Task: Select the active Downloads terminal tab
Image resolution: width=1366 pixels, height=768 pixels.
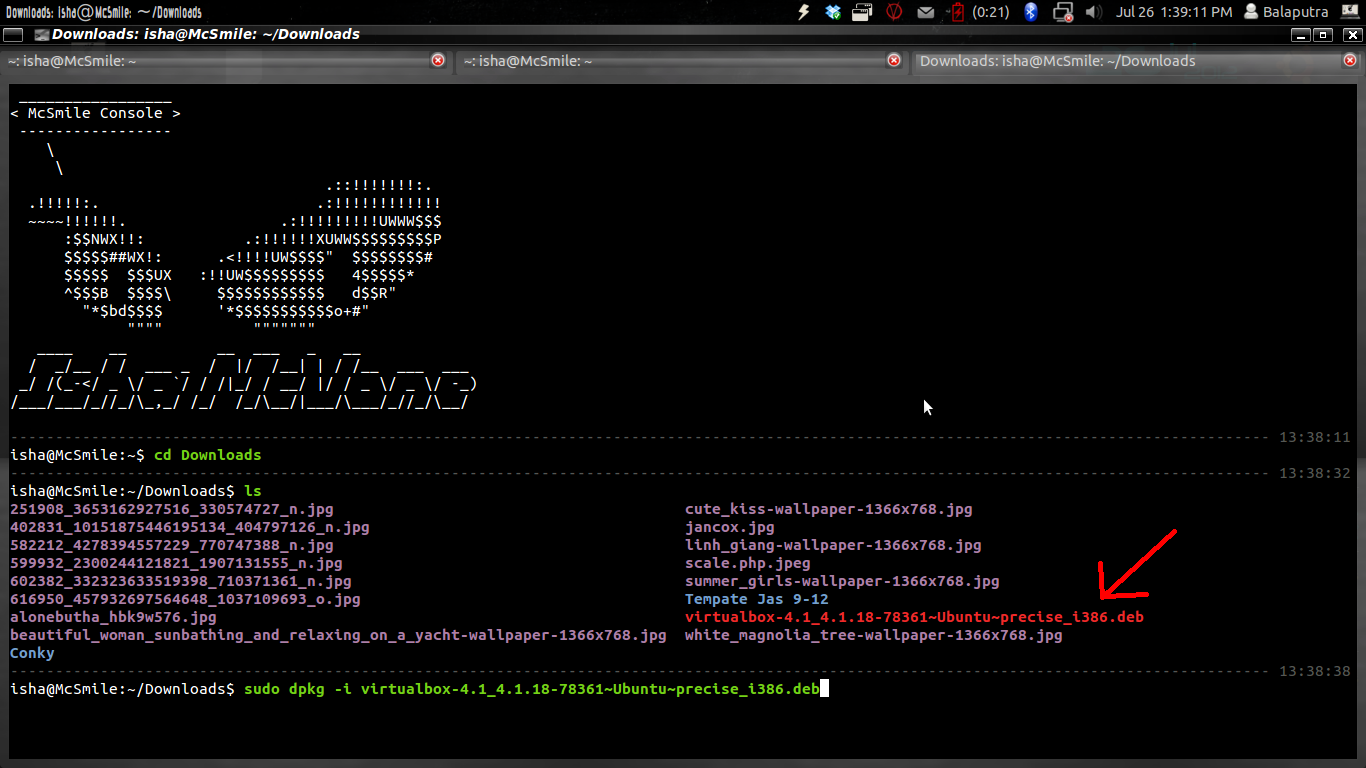Action: pos(1060,60)
